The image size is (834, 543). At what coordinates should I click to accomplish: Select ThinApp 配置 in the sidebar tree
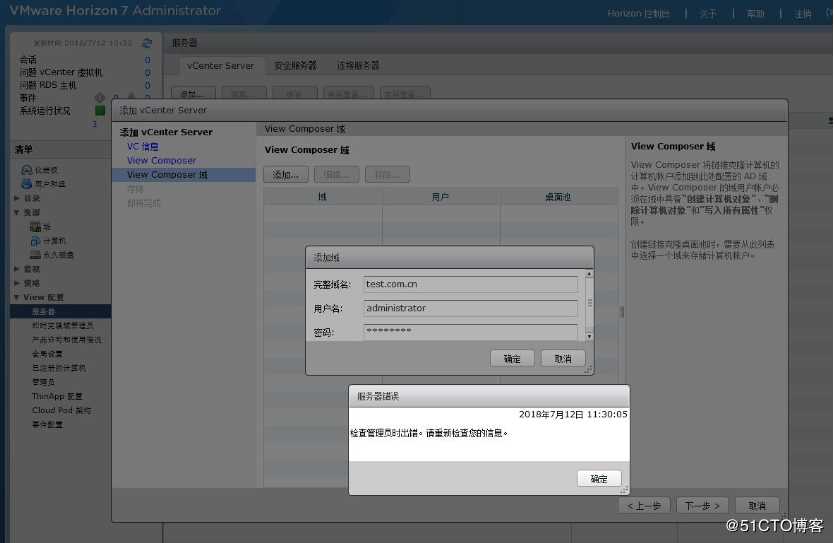point(57,396)
